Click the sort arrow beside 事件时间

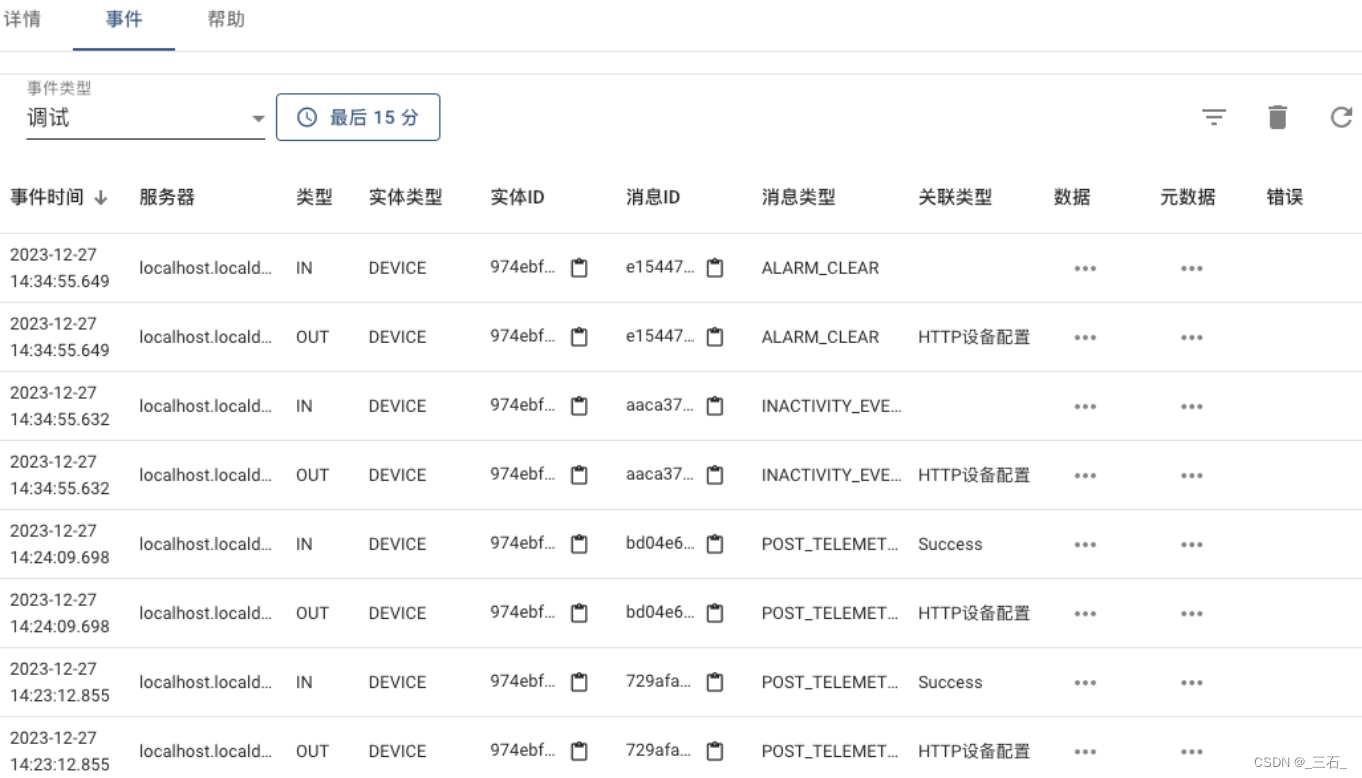pos(101,197)
